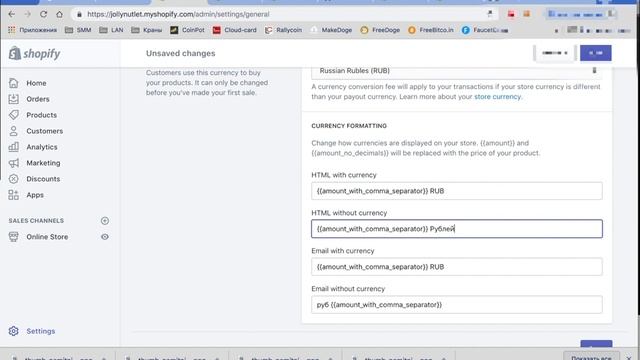Click the Settings gear icon

[13, 331]
